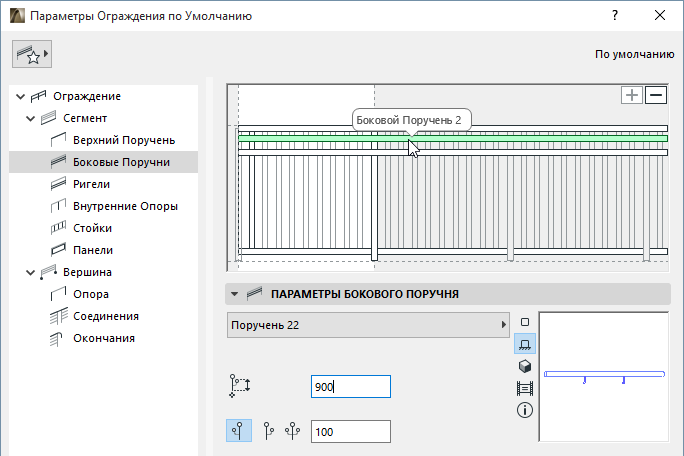Viewport: 684px width, 456px height.
Task: Click the Соединения connections icon
Action: point(58,316)
